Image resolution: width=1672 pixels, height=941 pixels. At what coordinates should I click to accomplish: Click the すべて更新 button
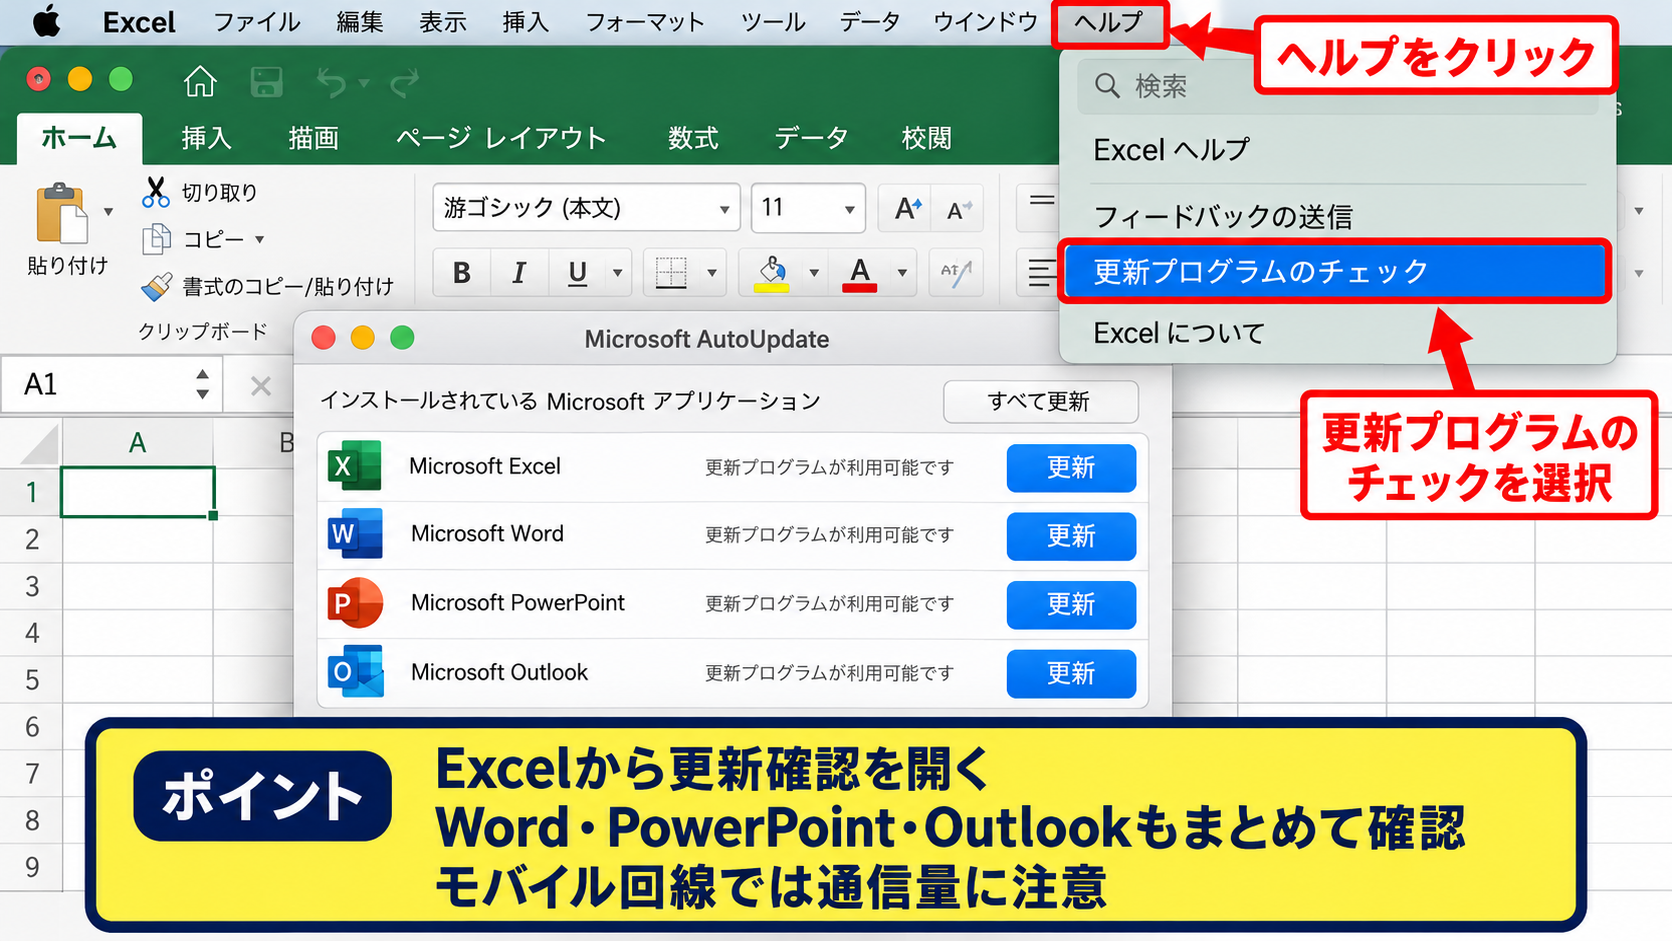coord(1040,401)
